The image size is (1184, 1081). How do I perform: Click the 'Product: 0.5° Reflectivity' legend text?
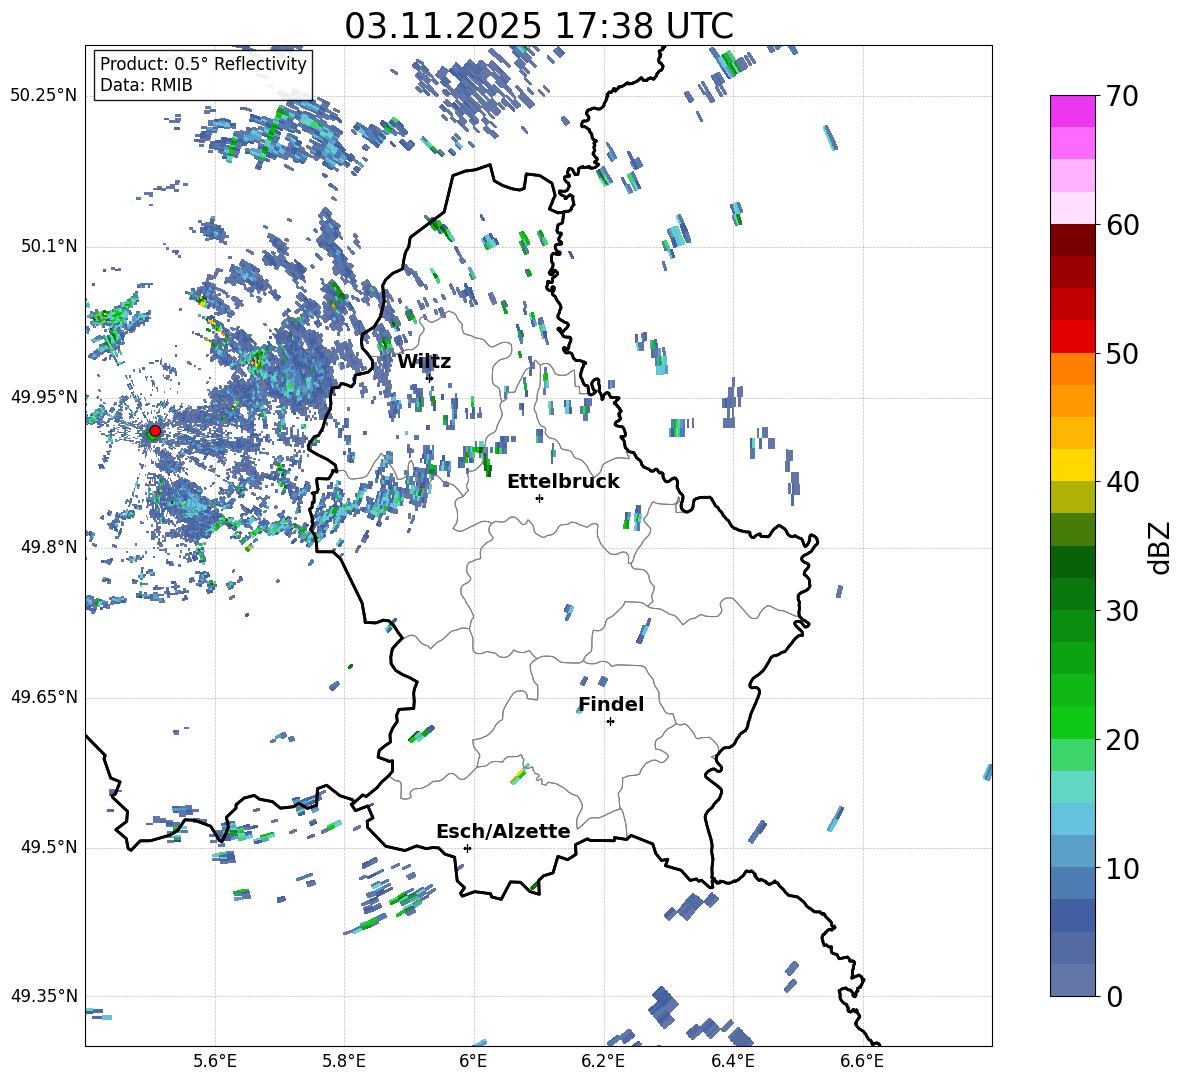pyautogui.click(x=203, y=64)
